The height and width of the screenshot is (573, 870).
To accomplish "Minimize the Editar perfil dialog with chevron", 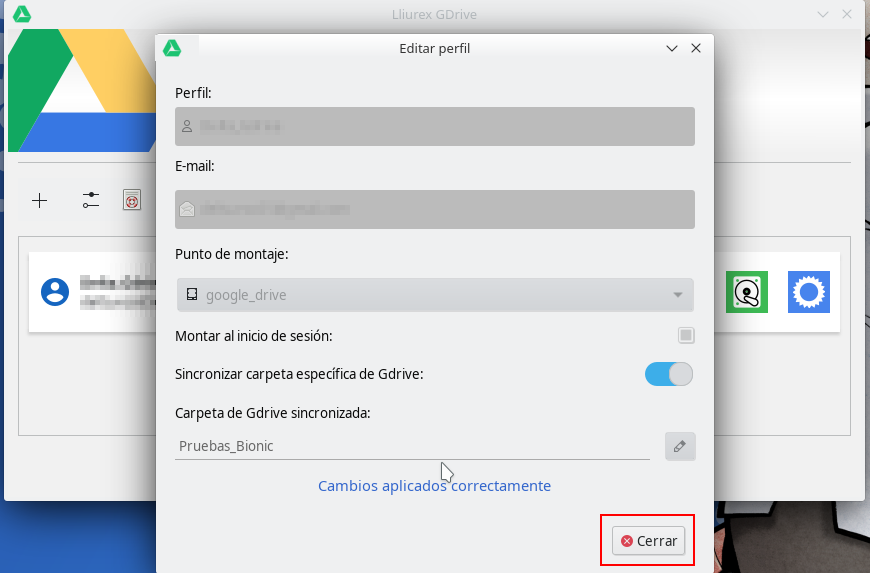I will (x=672, y=48).
